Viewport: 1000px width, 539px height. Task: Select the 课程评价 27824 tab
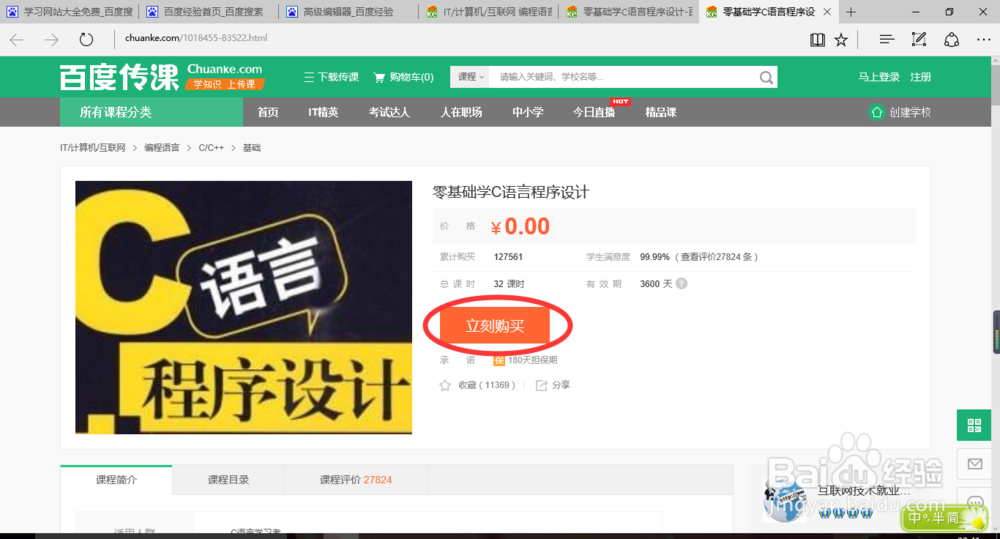356,480
